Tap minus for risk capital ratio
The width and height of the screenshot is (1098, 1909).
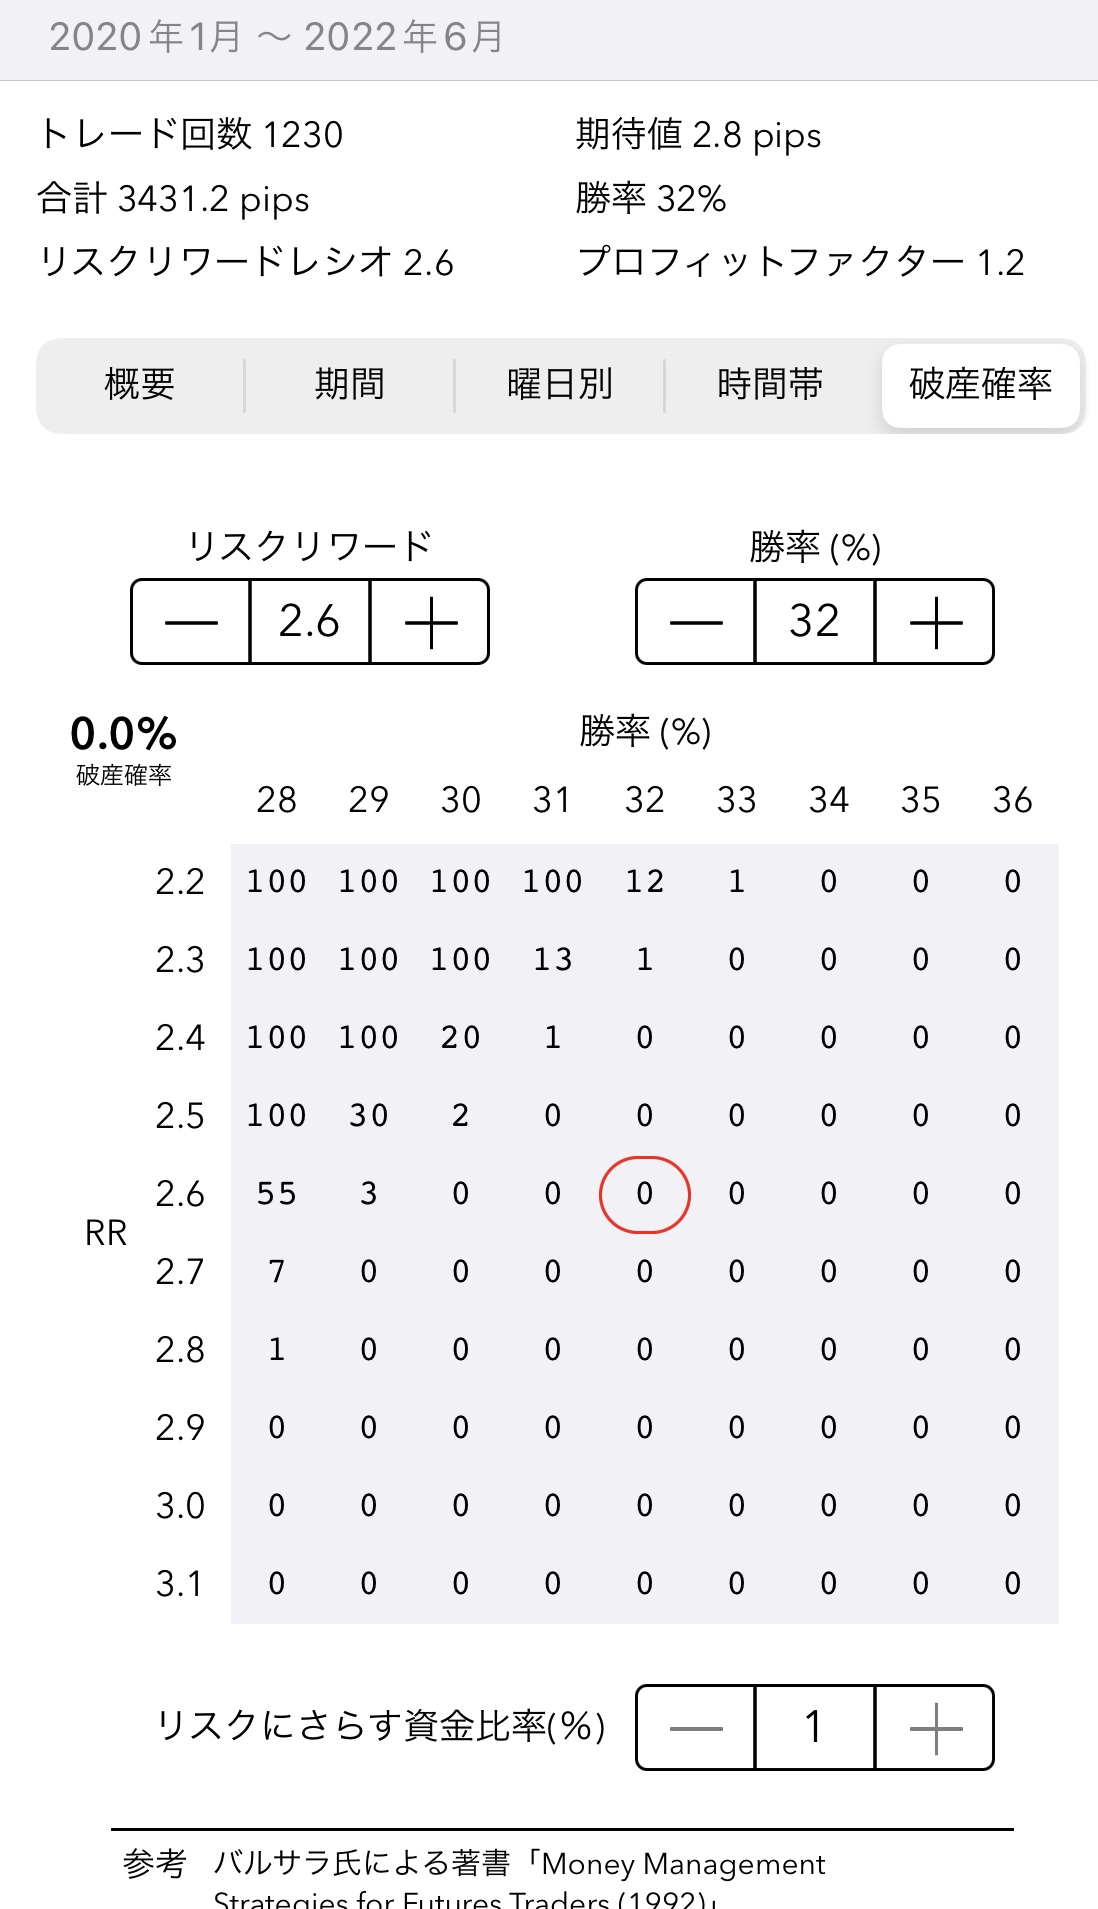coord(695,1728)
